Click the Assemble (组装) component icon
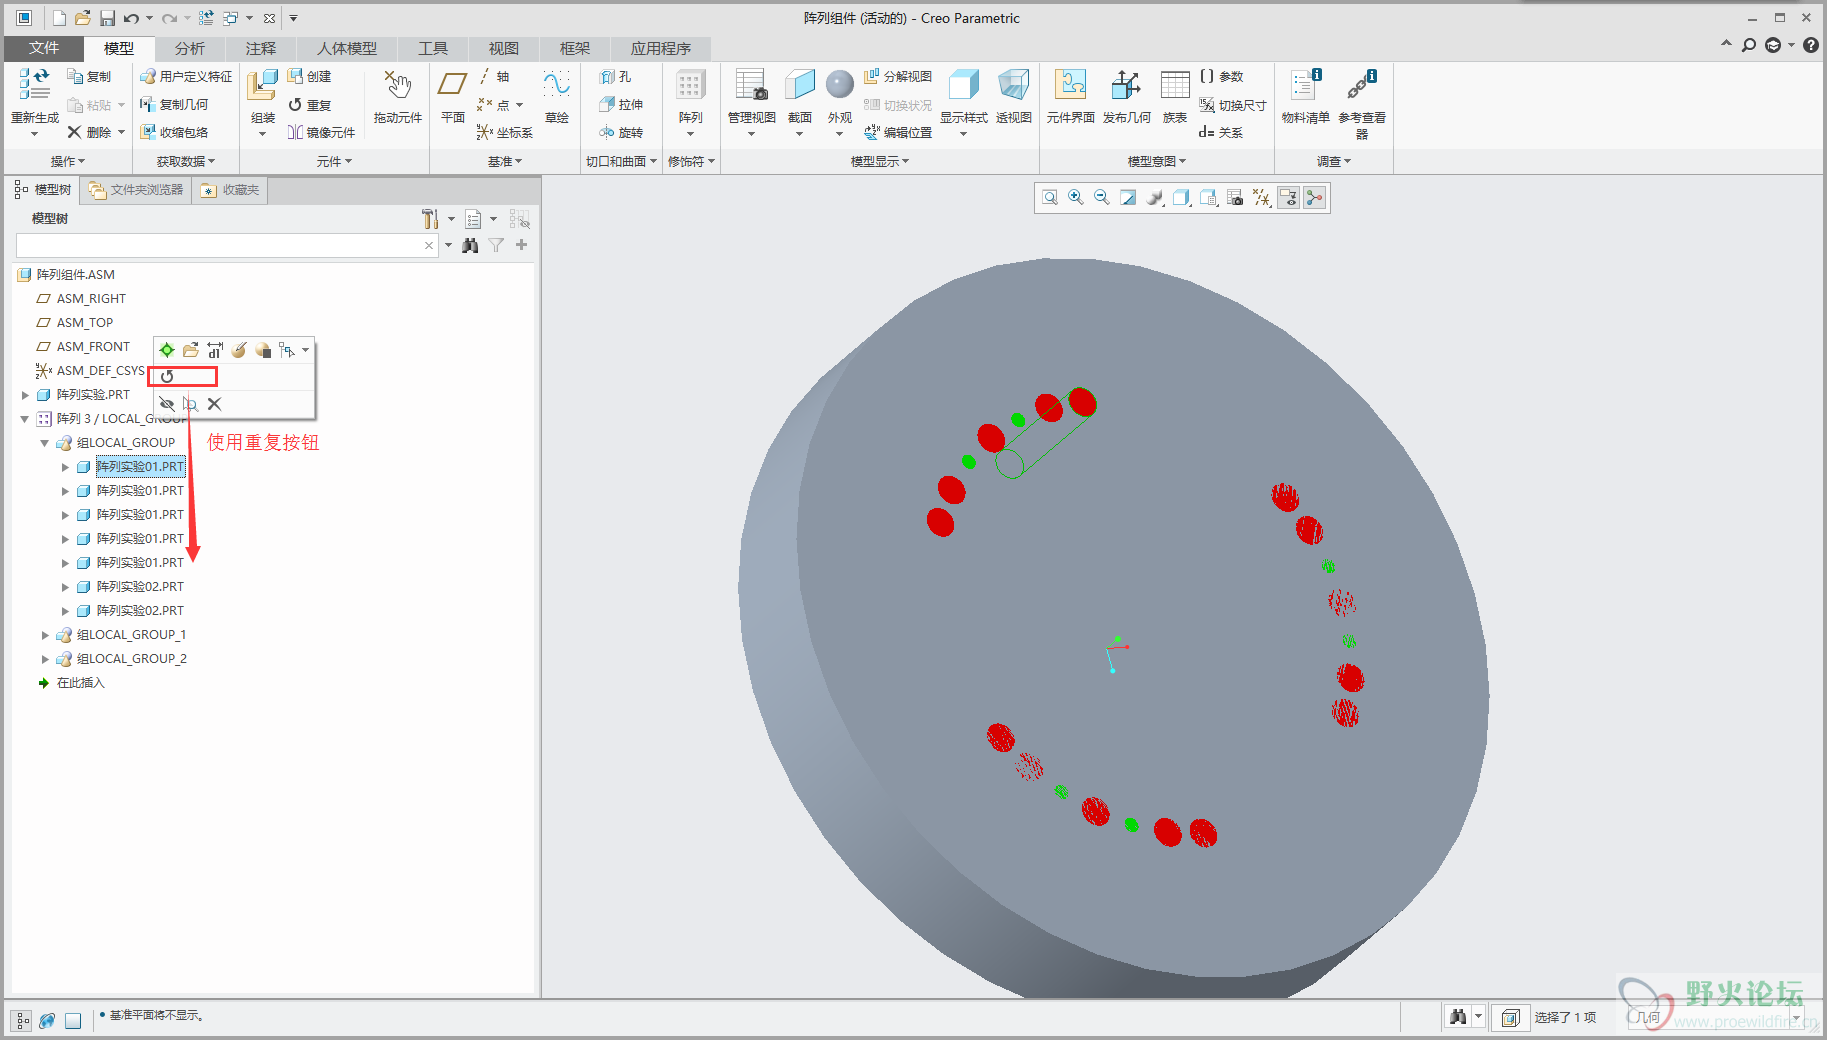This screenshot has width=1827, height=1040. (262, 85)
